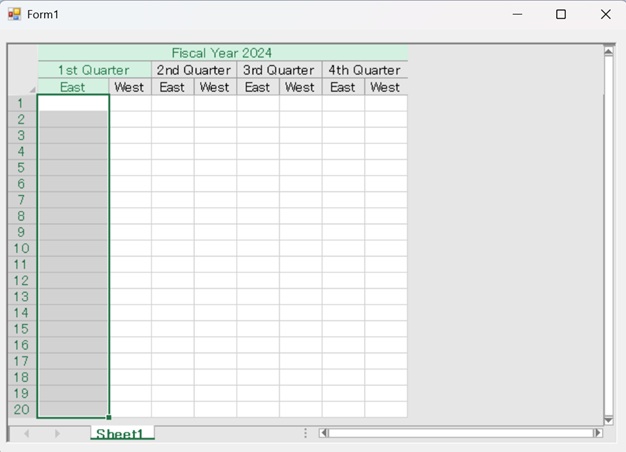This screenshot has width=626, height=452.
Task: Select row header 20
Action: (x=22, y=409)
